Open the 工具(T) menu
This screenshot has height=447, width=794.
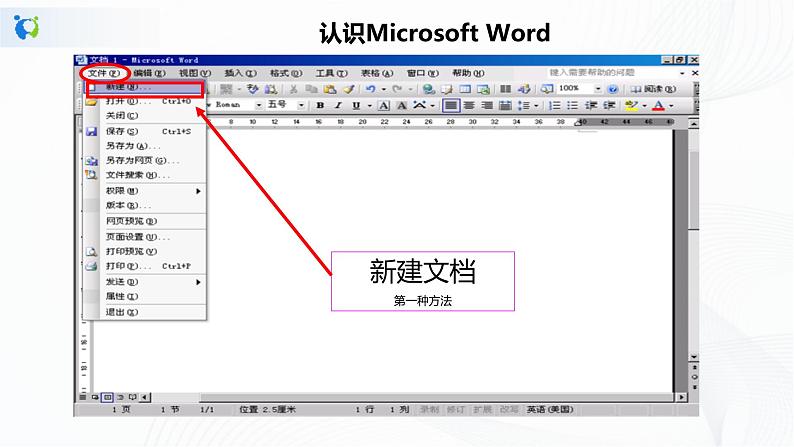[332, 73]
